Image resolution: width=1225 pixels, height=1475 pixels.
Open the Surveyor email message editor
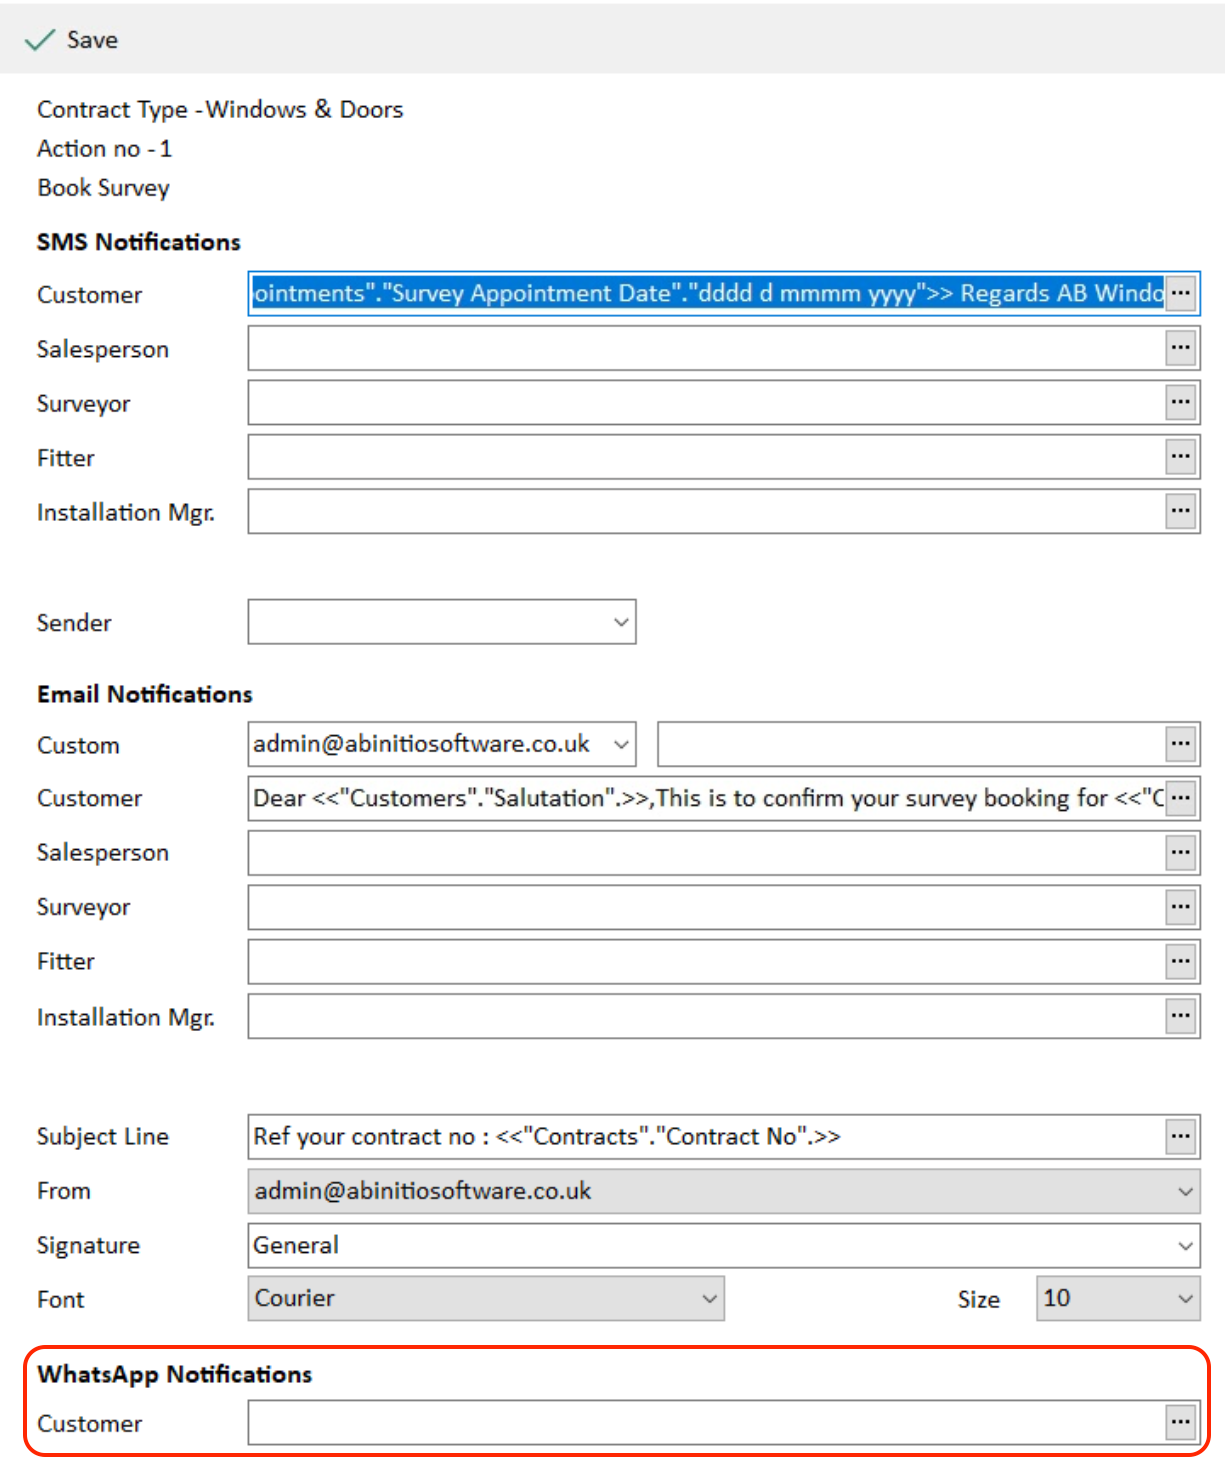(x=1180, y=907)
